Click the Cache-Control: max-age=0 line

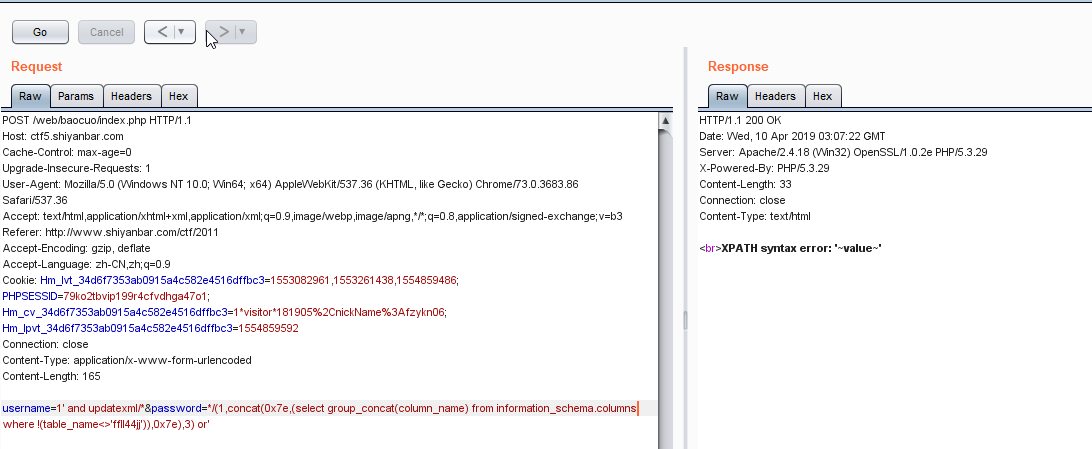67,152
